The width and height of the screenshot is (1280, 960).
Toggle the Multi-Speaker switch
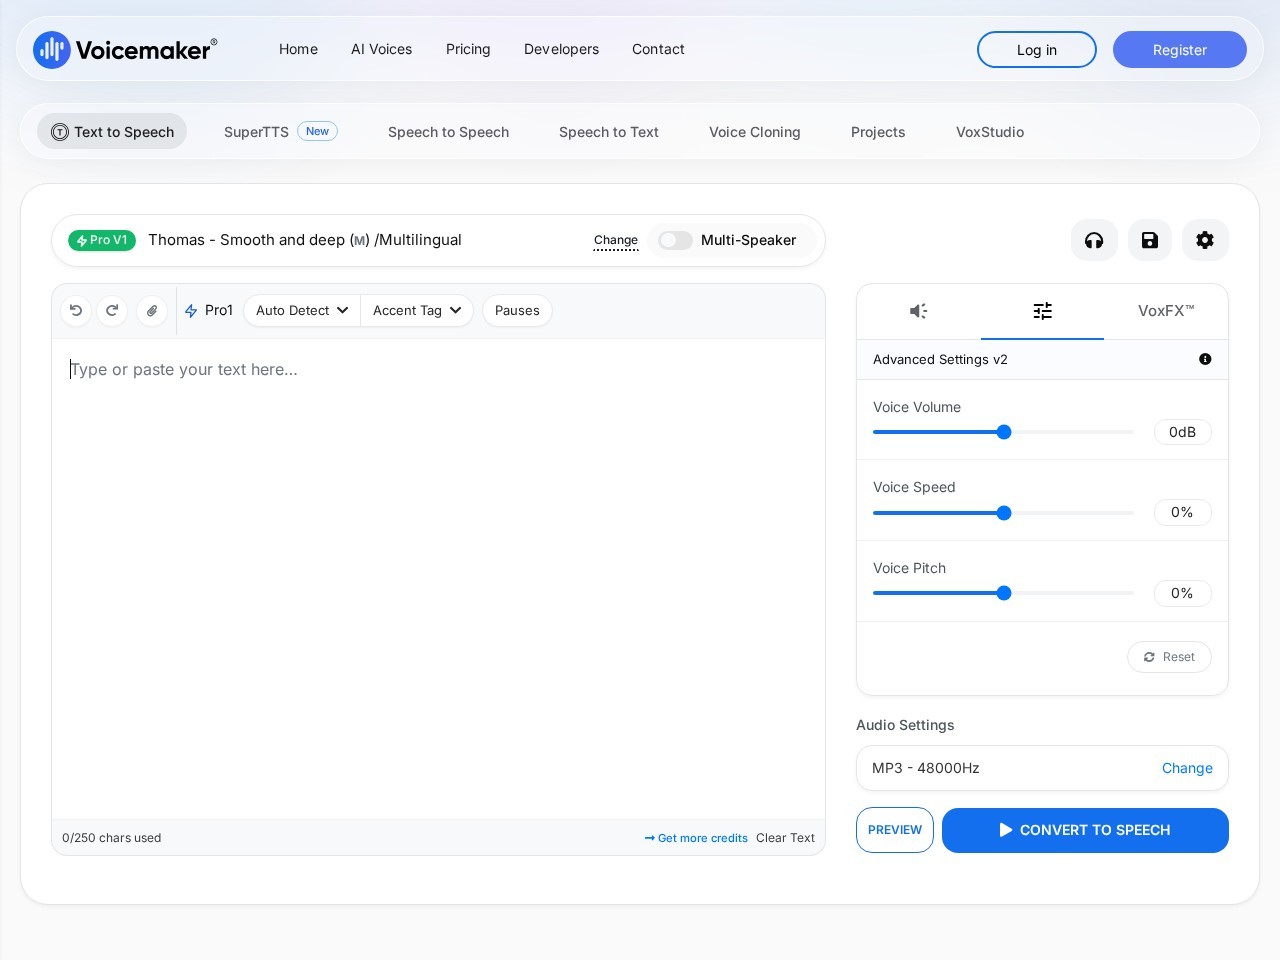point(675,240)
